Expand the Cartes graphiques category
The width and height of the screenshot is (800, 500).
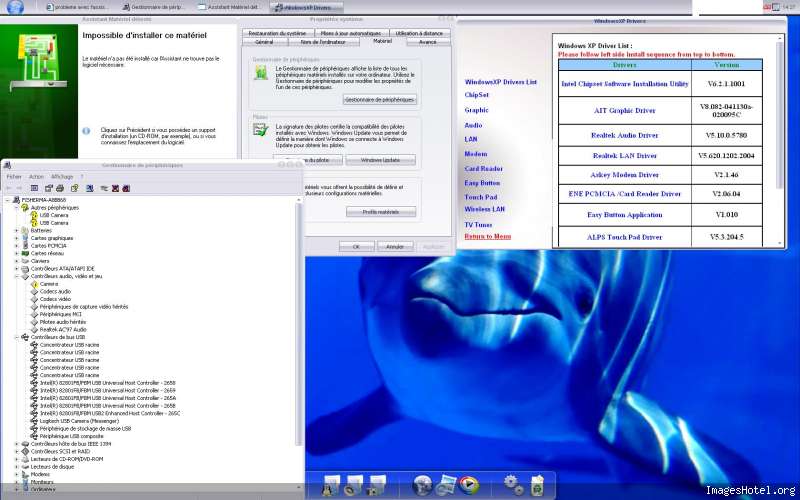[x=17, y=238]
